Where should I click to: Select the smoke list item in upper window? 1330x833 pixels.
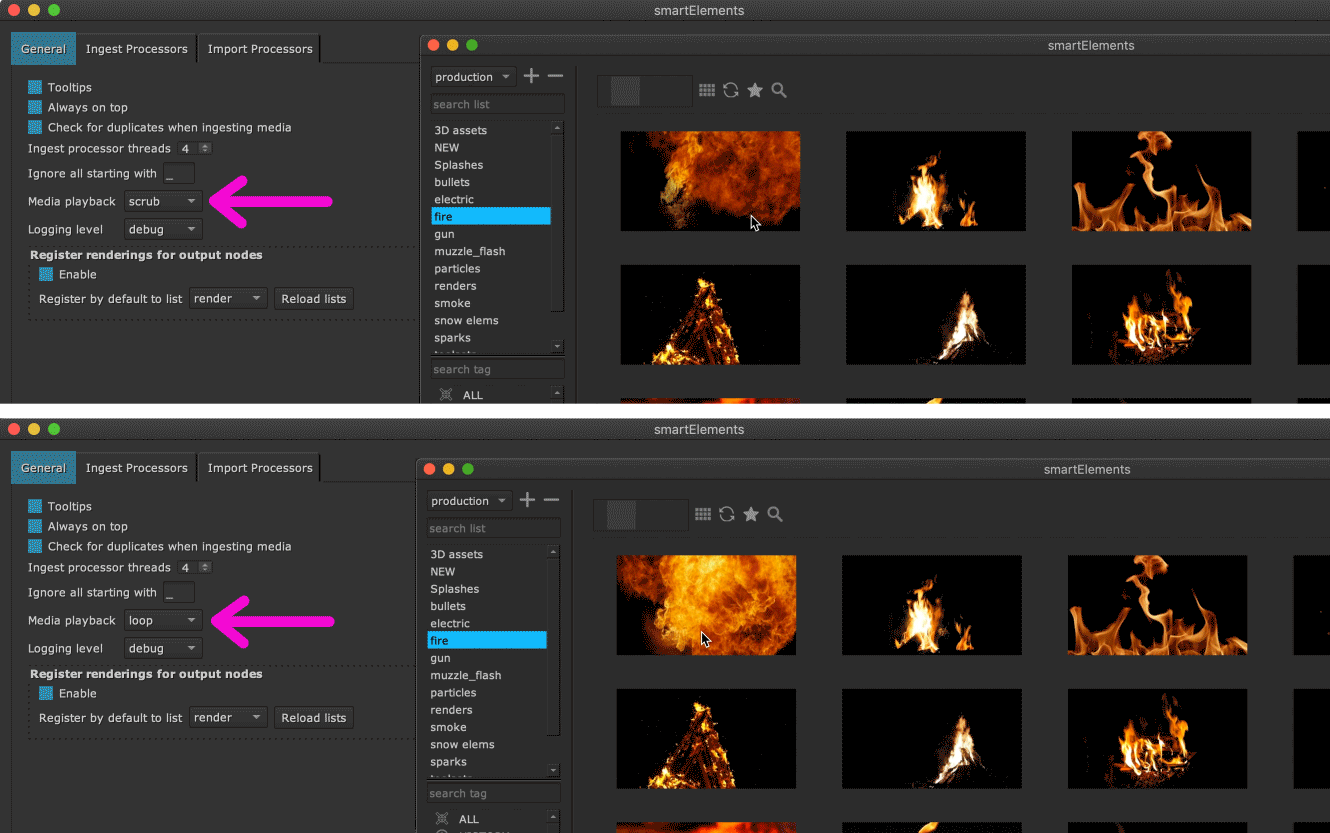(452, 303)
